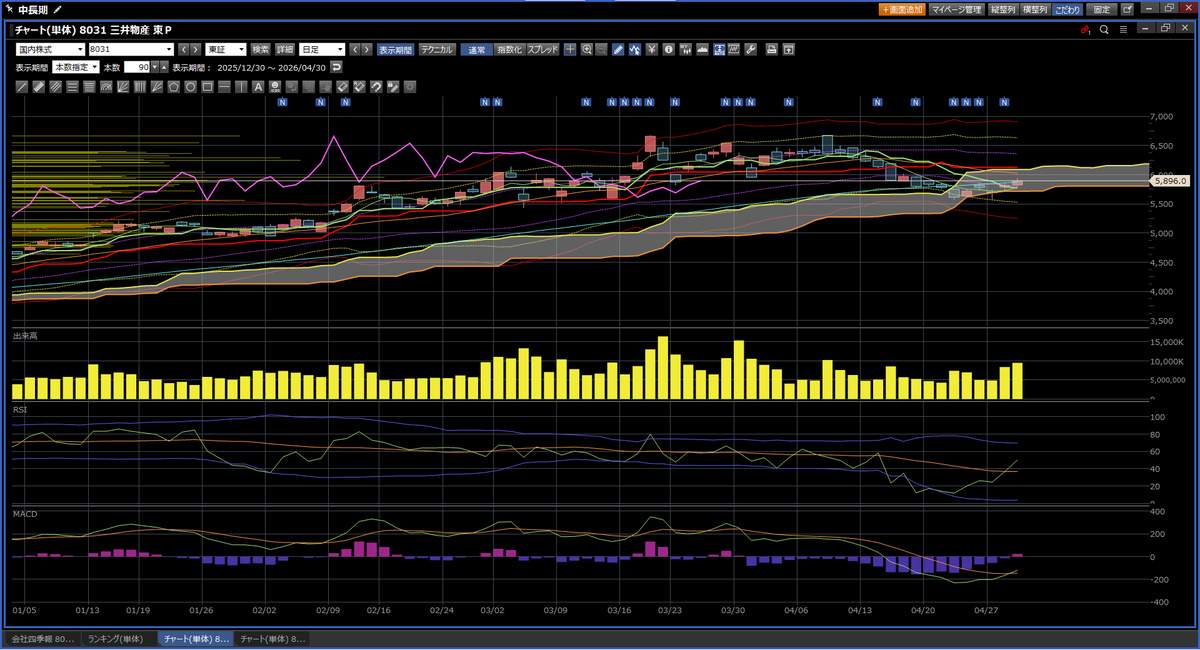Expand the 8031 stock code dropdown
The width and height of the screenshot is (1200, 650).
(x=169, y=49)
